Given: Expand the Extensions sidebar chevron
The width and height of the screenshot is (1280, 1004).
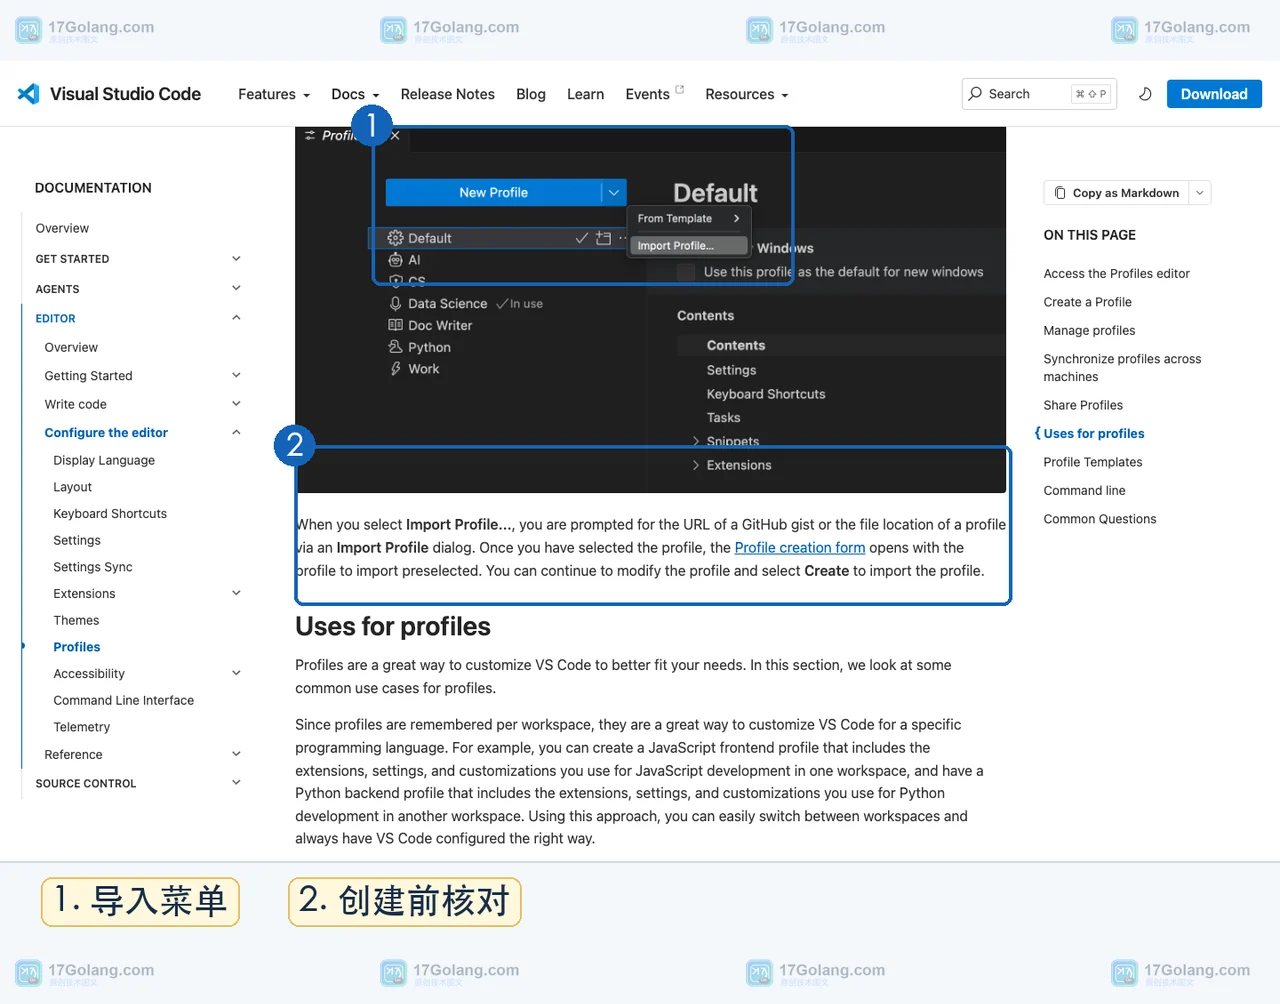Looking at the screenshot, I should (x=236, y=593).
